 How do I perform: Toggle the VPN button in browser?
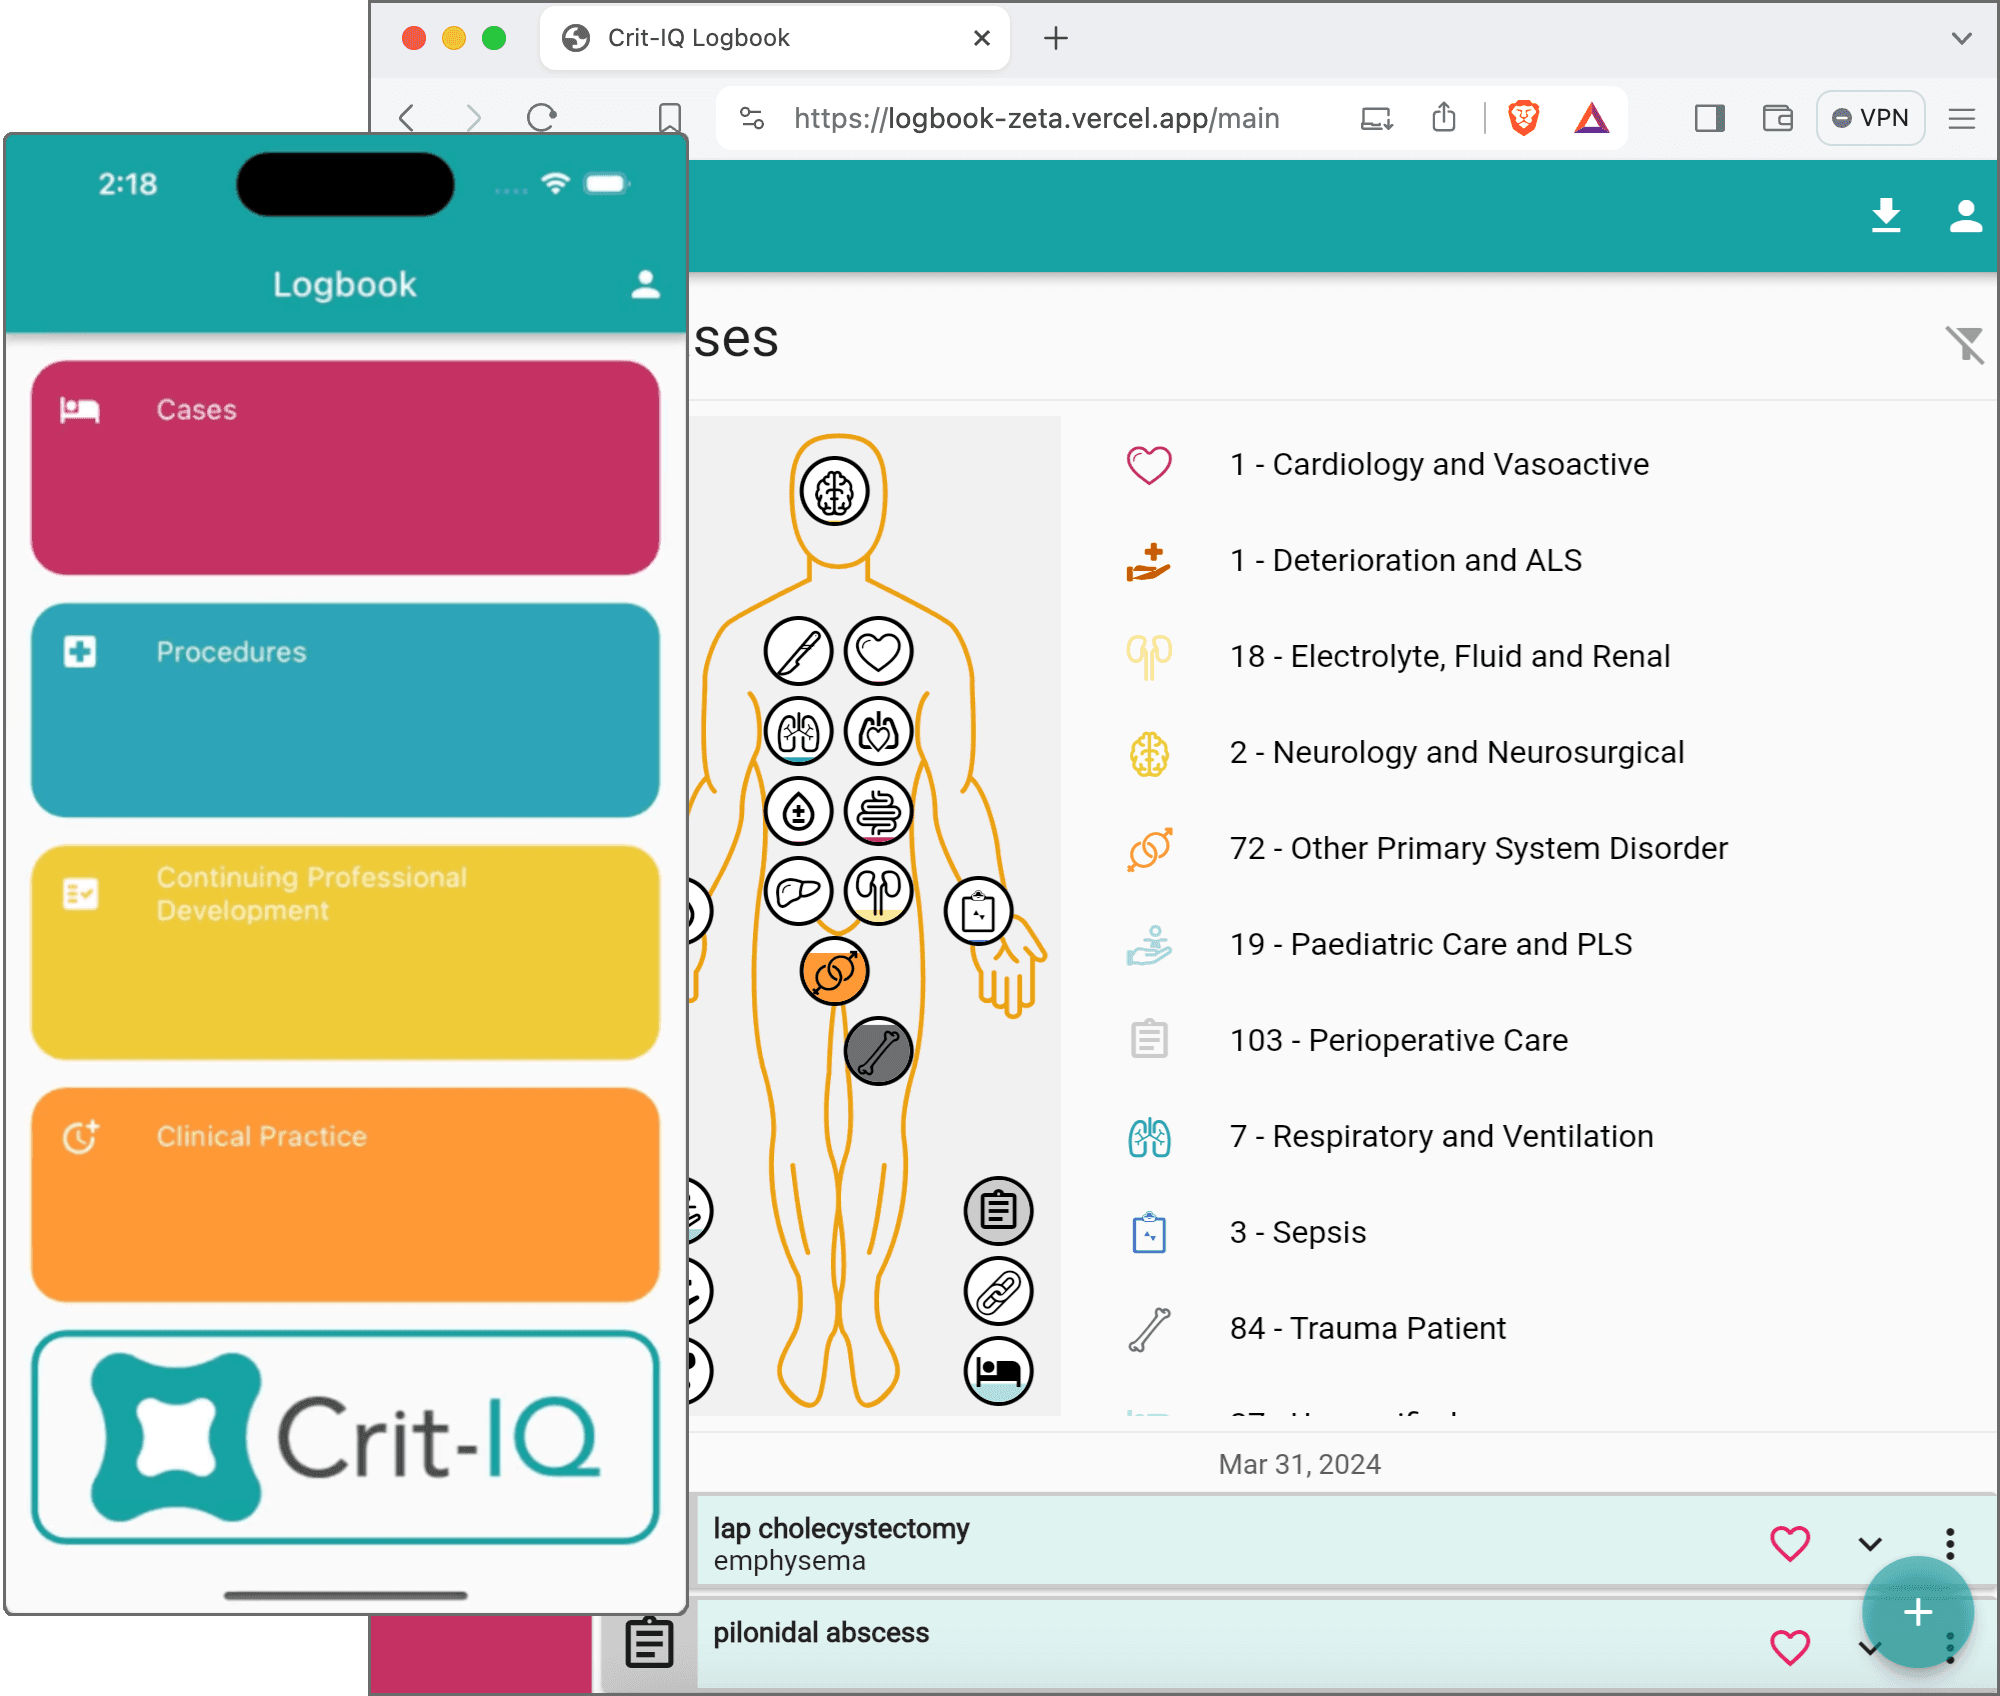1870,118
